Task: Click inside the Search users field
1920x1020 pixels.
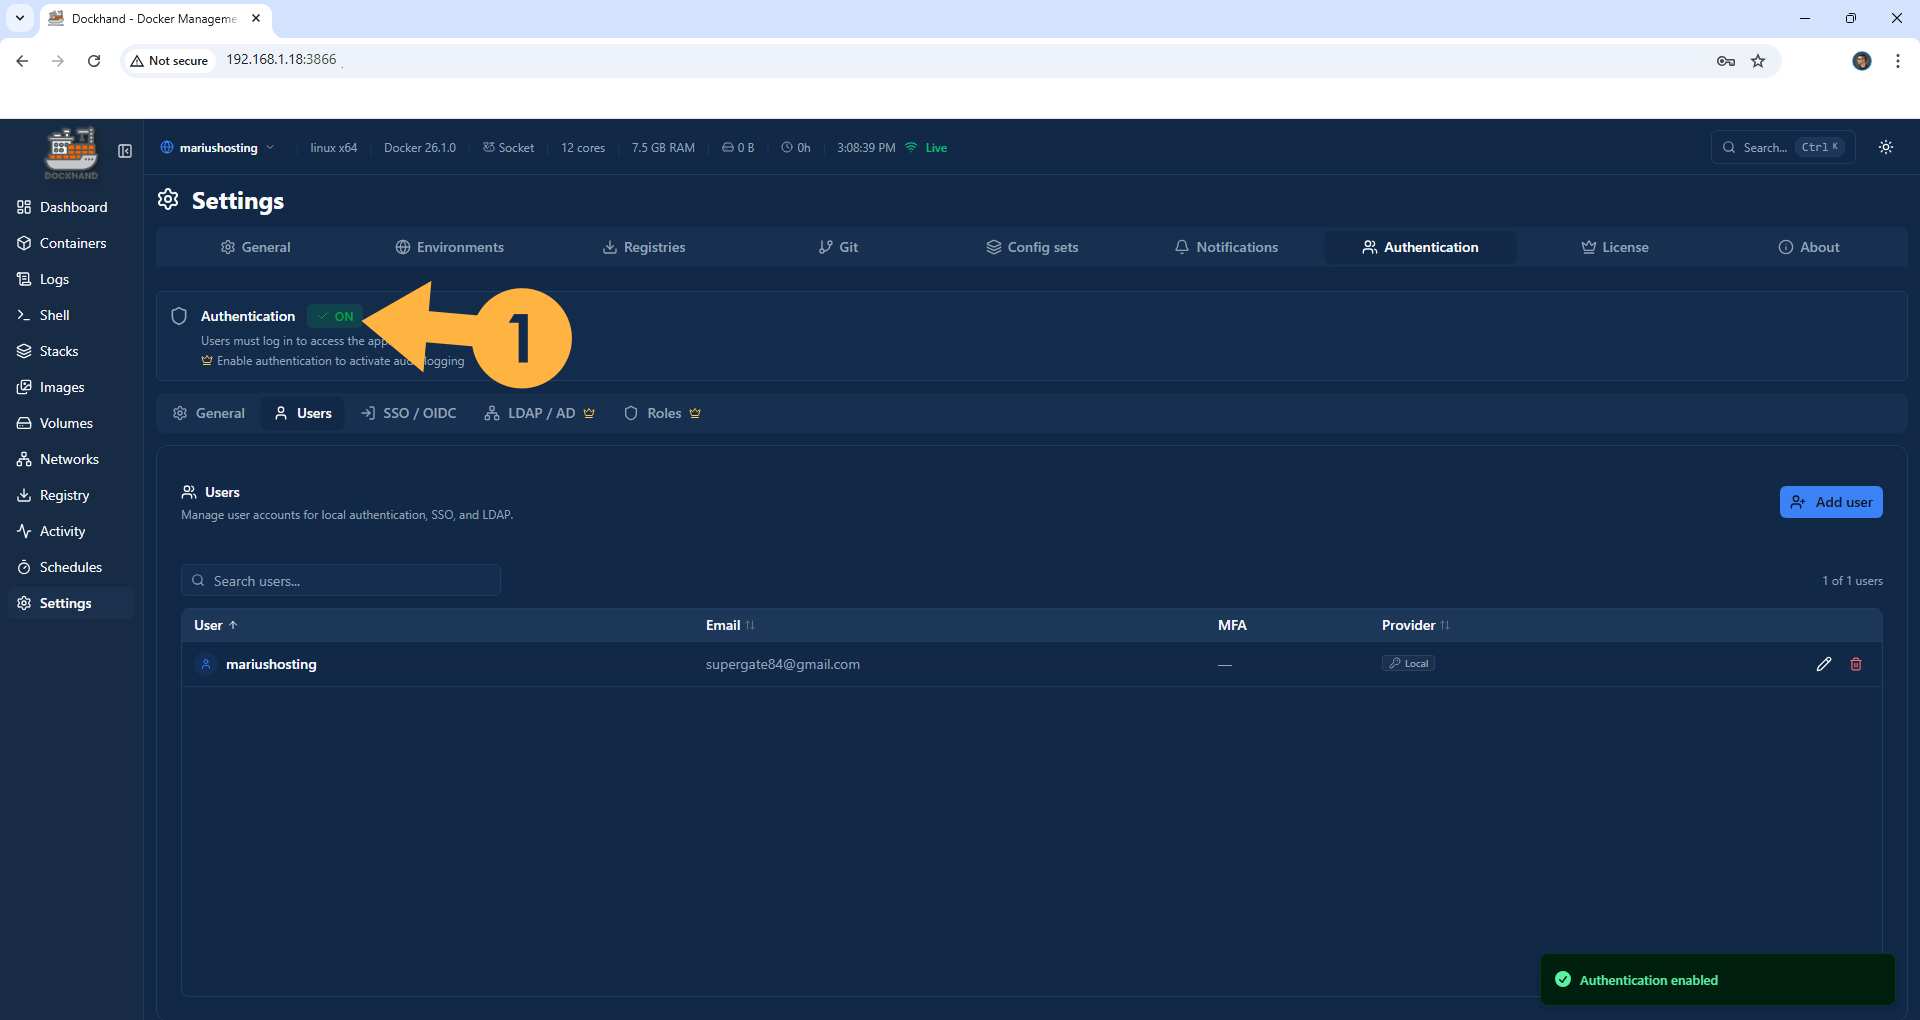Action: point(340,580)
